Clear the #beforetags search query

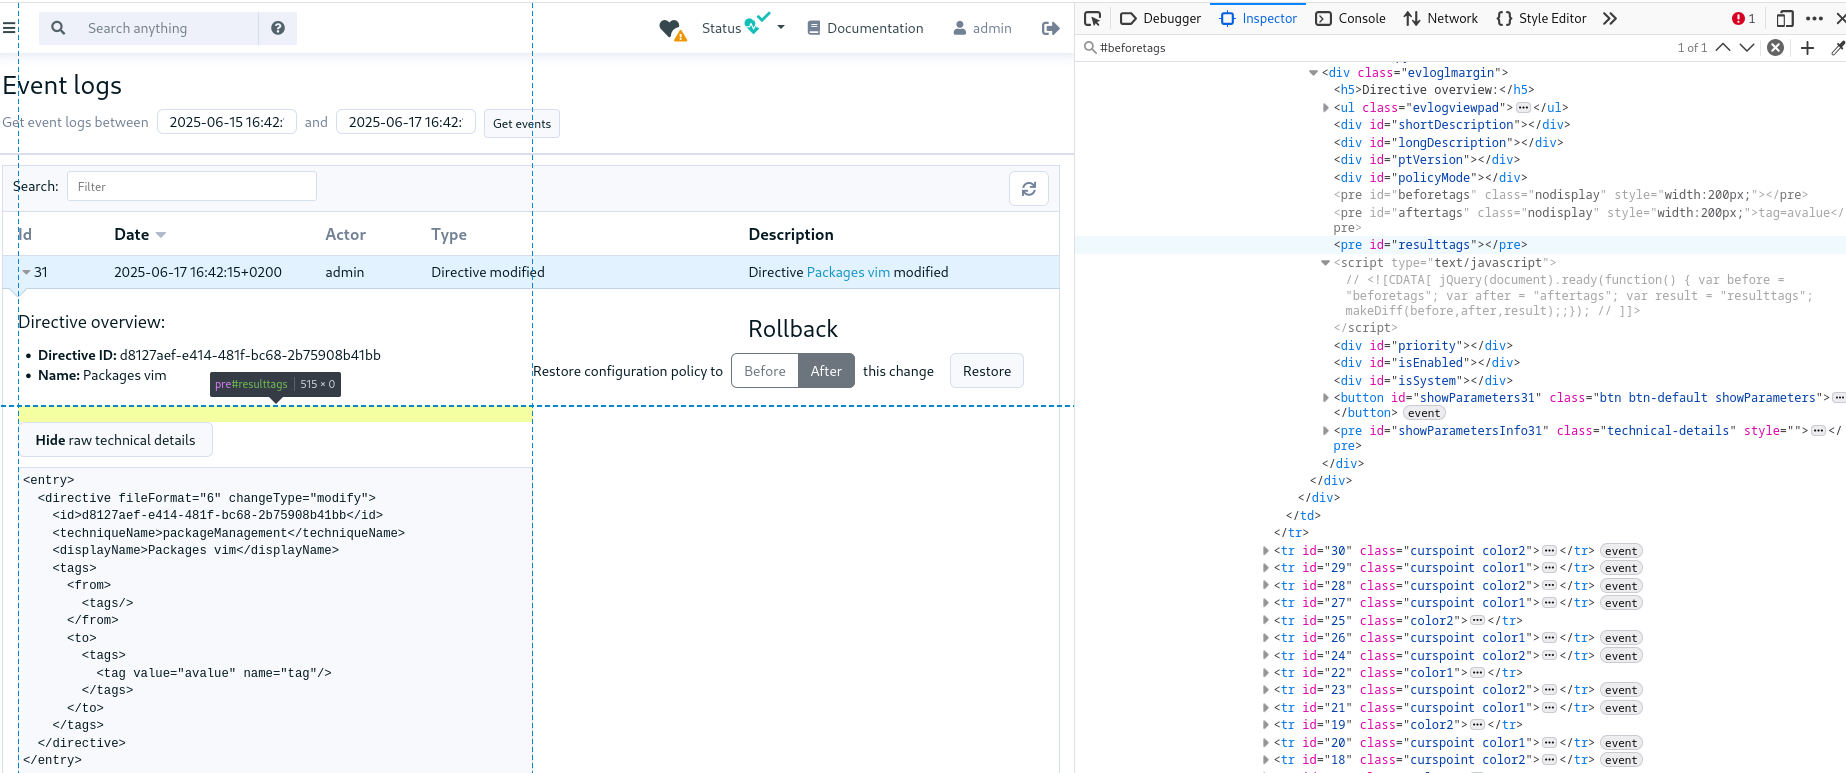1775,47
